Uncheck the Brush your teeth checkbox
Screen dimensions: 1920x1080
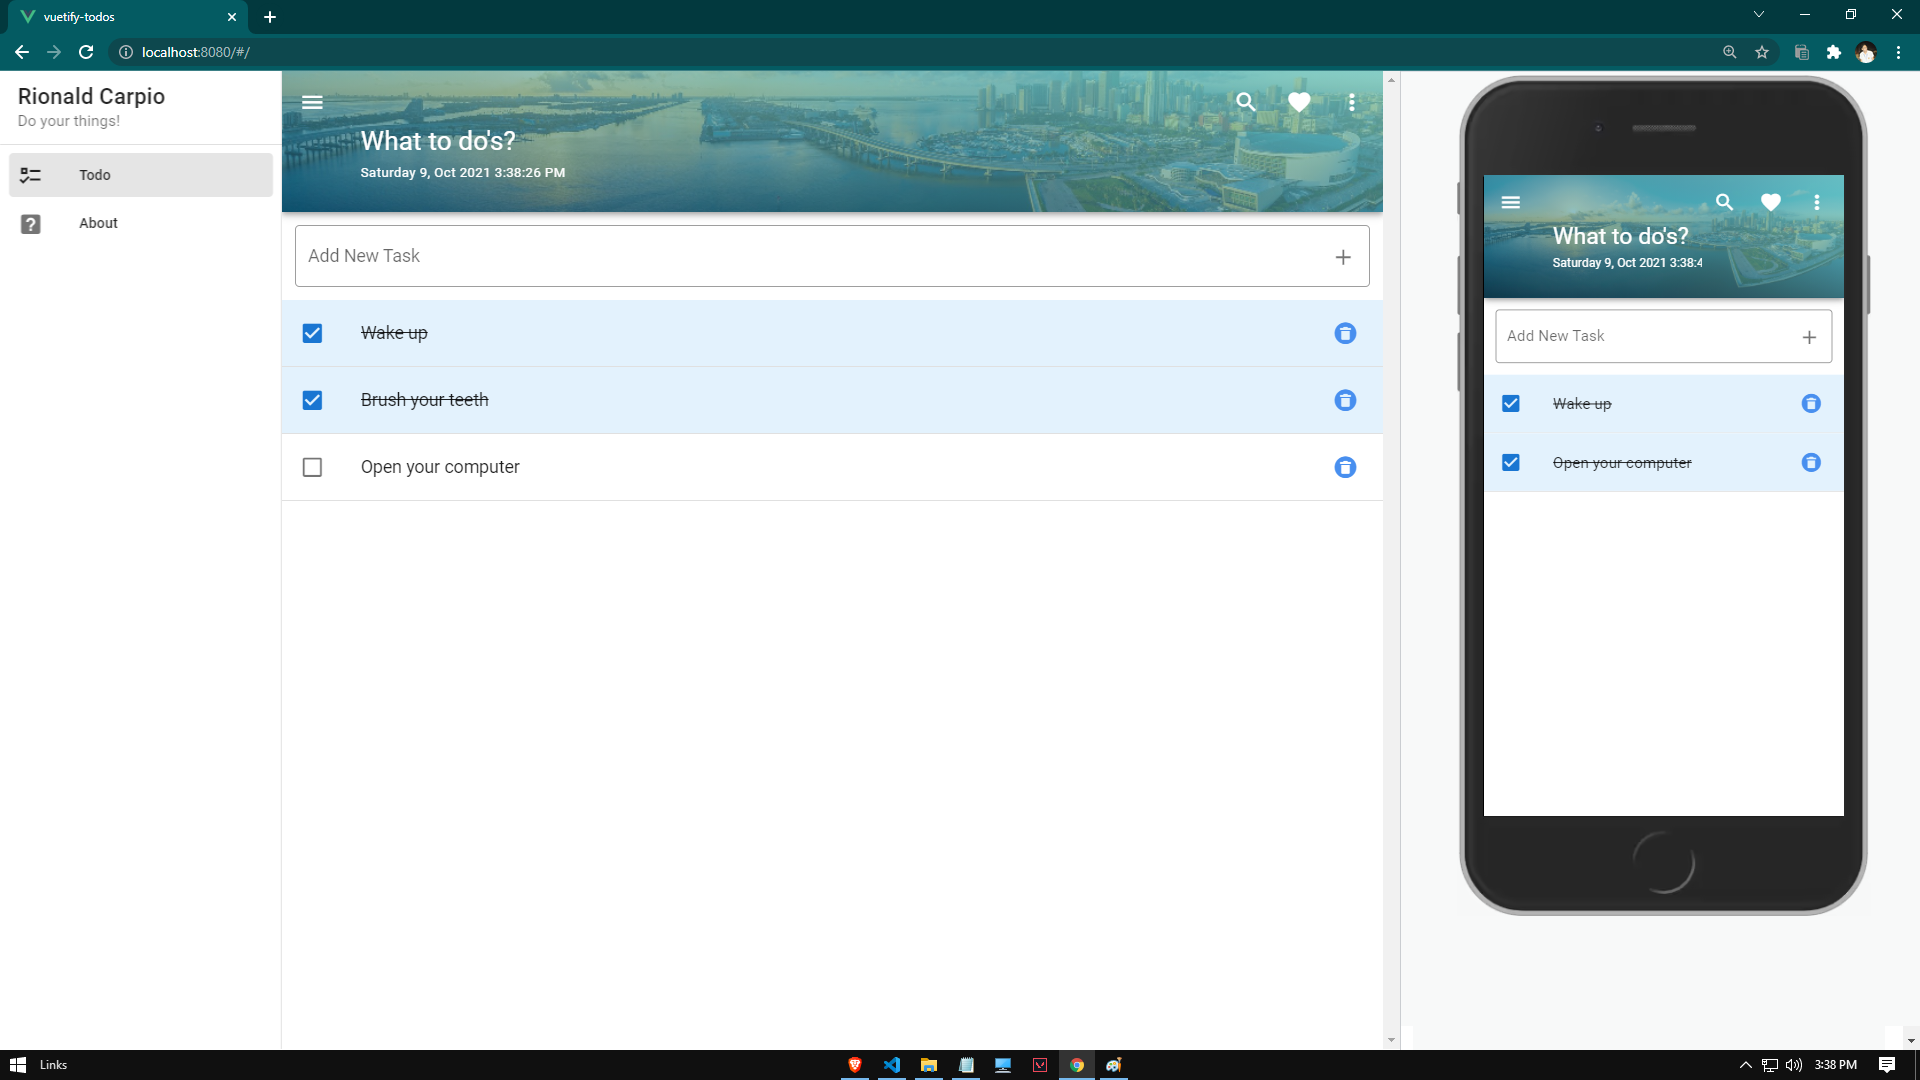click(312, 400)
